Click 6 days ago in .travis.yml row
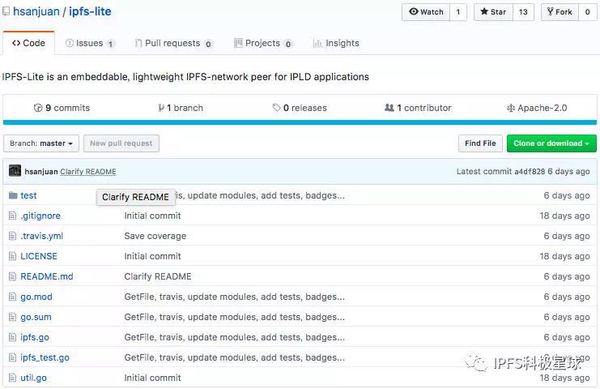 point(567,236)
